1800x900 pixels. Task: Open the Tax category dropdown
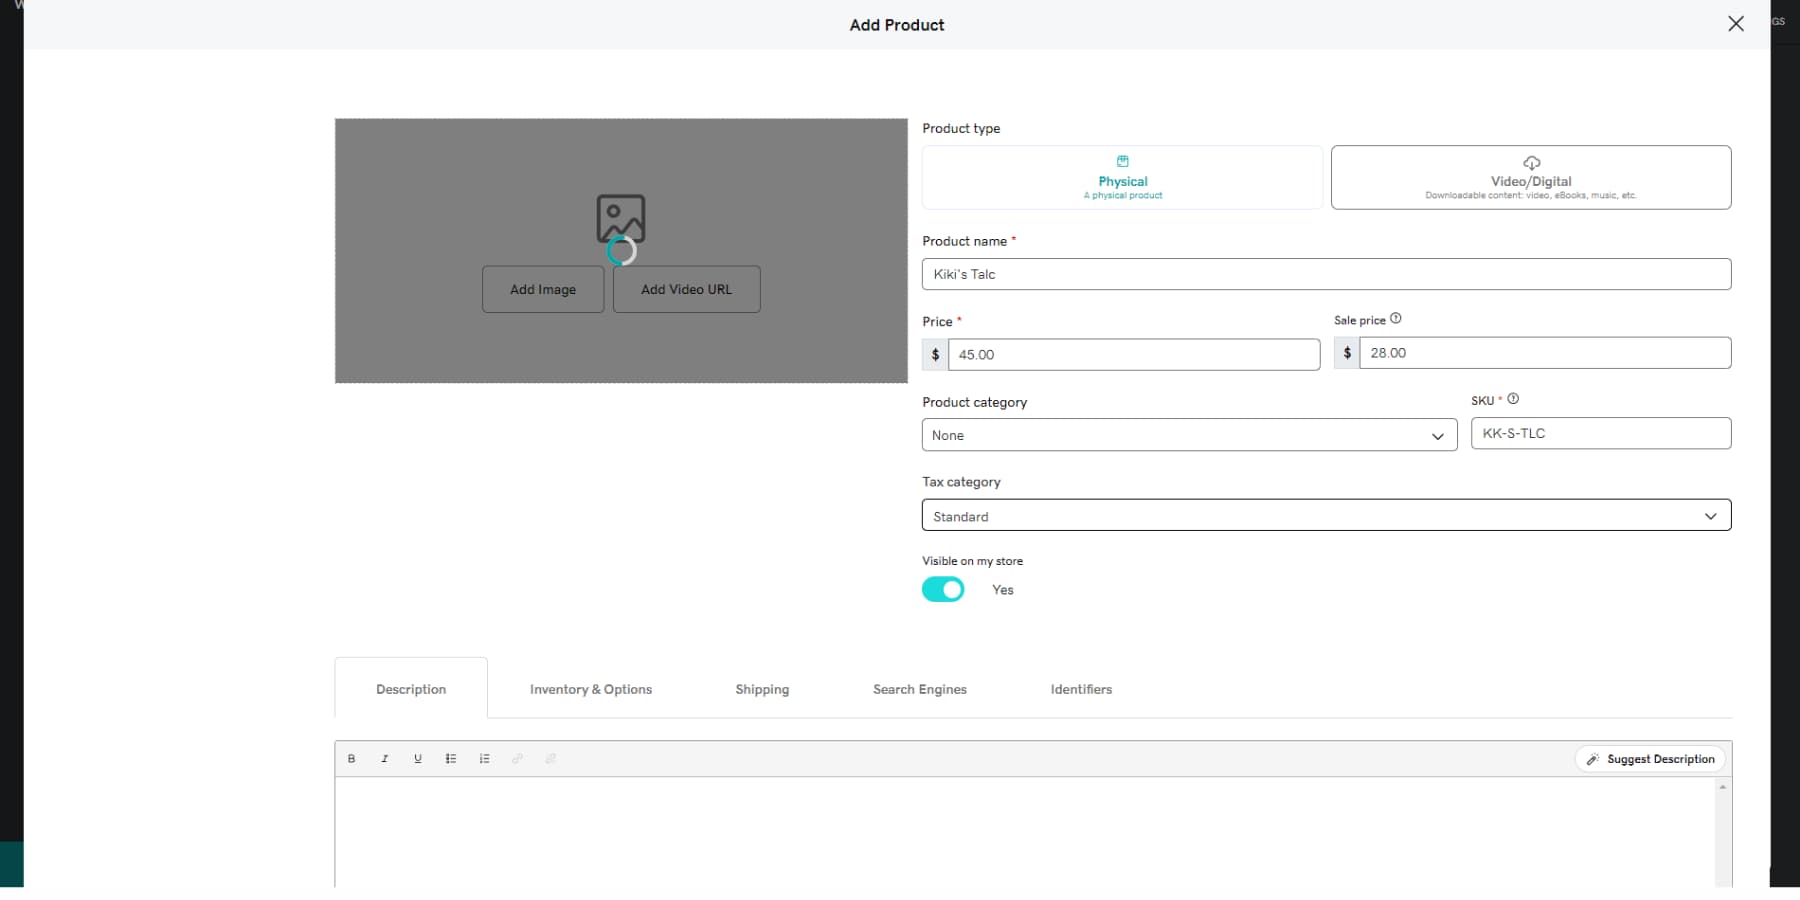[1326, 515]
